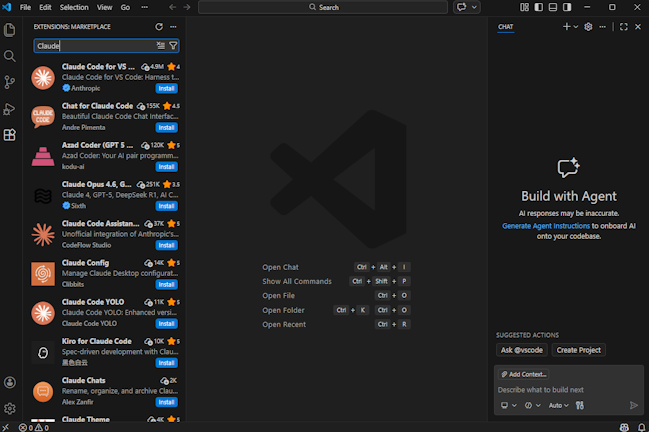Open the Search view in the activity bar
Viewport: 649px width, 432px height.
click(x=10, y=56)
